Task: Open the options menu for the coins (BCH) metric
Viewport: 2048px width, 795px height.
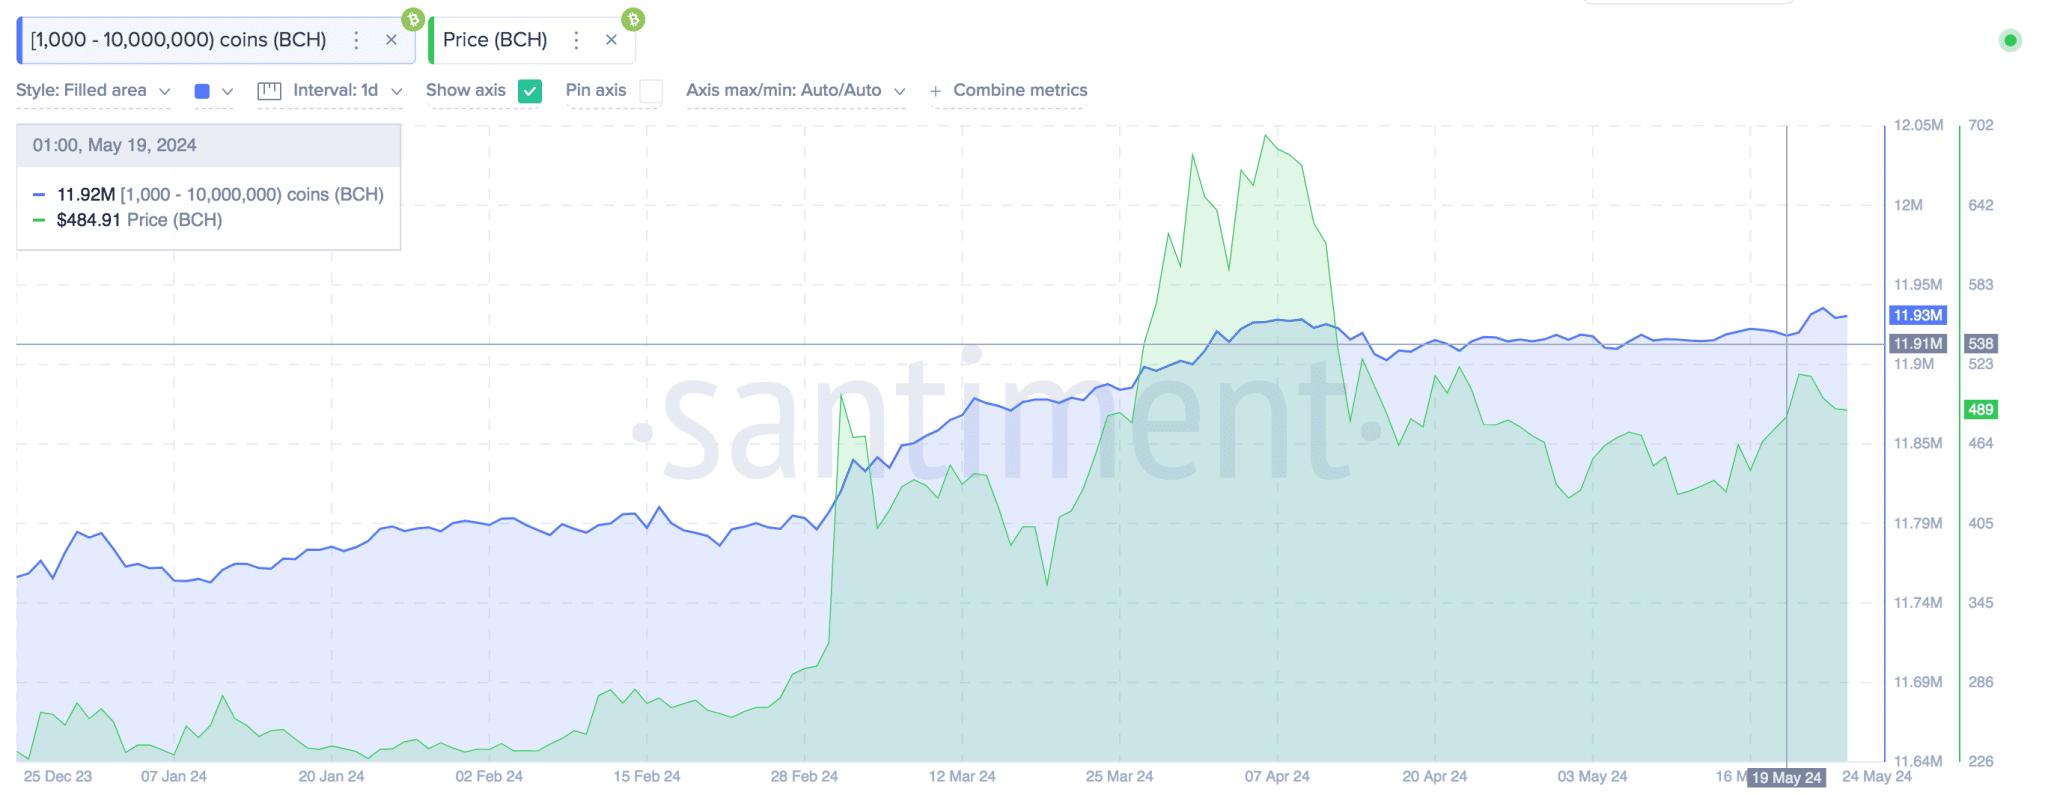Action: (356, 40)
